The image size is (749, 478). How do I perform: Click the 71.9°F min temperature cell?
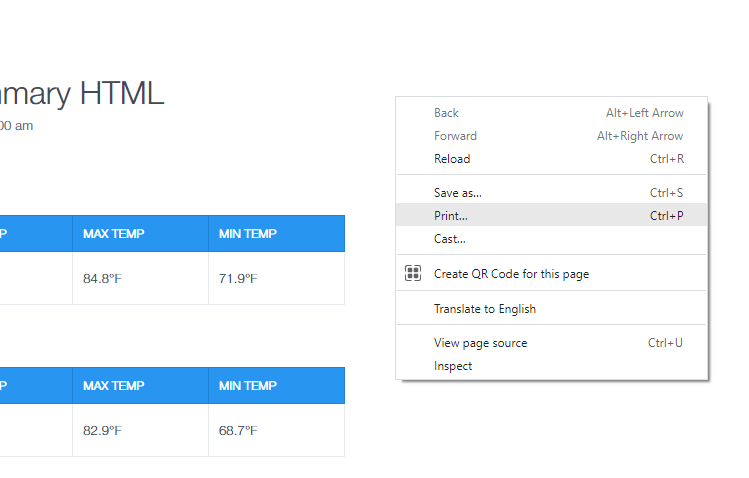pyautogui.click(x=238, y=278)
